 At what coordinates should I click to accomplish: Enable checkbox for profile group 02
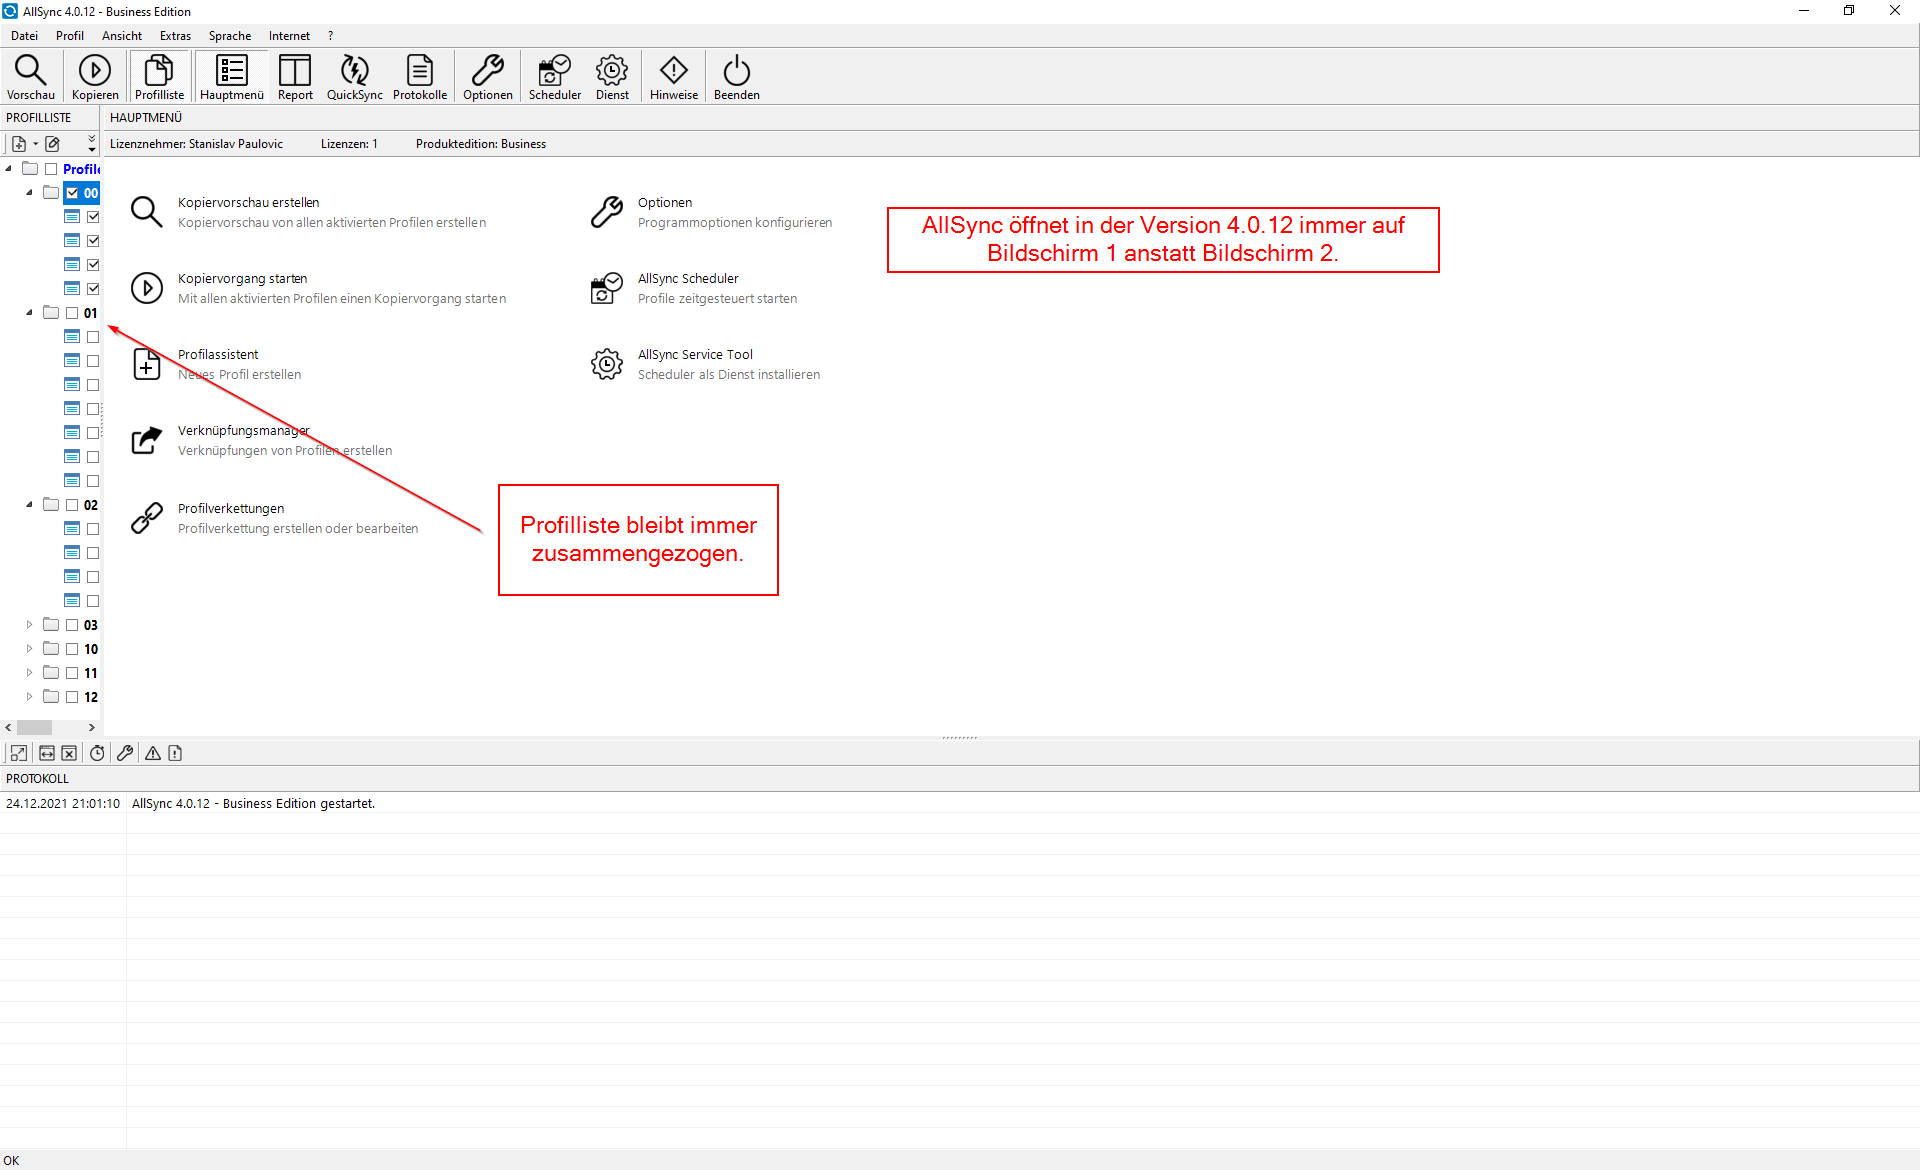coord(72,505)
